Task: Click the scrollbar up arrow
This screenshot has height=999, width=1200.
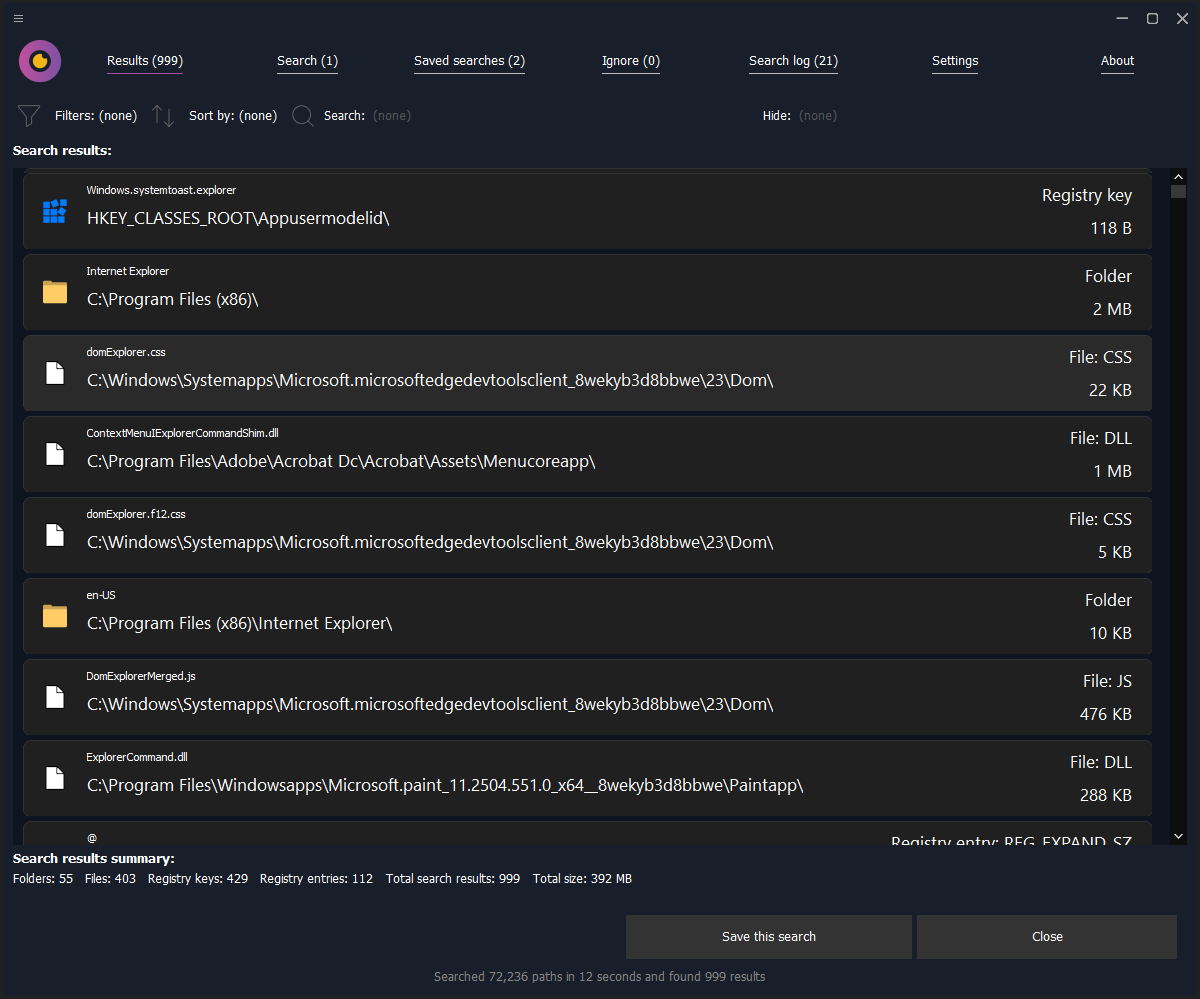Action: (x=1178, y=176)
